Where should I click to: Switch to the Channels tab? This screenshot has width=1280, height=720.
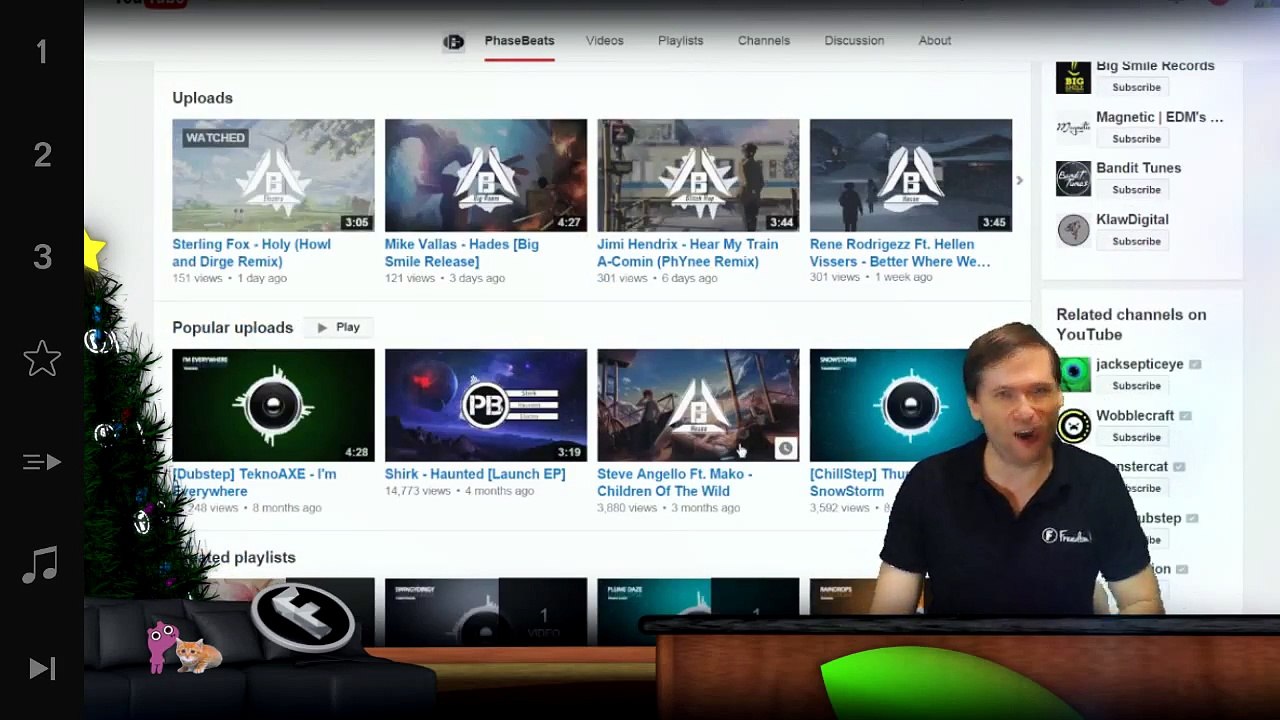[764, 41]
